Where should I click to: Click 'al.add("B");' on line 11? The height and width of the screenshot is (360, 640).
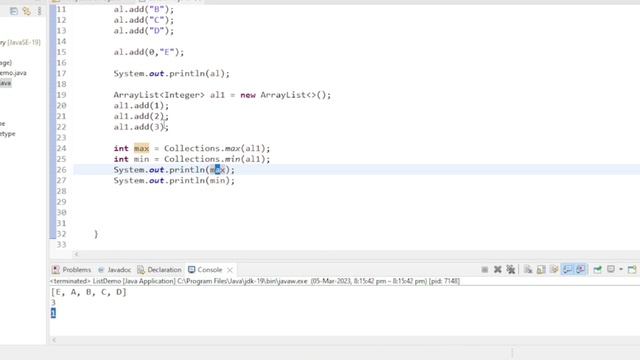144,9
